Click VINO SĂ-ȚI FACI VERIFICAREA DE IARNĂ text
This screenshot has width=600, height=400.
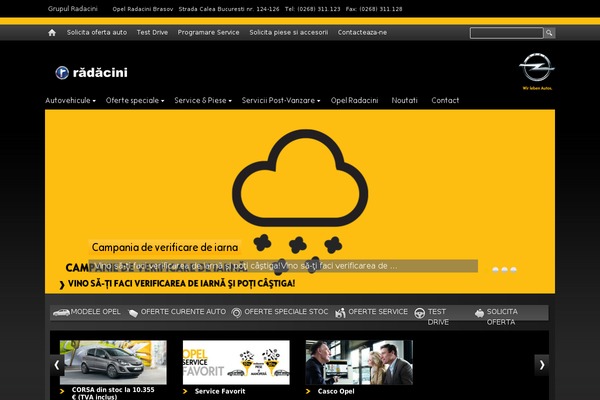[x=181, y=284]
